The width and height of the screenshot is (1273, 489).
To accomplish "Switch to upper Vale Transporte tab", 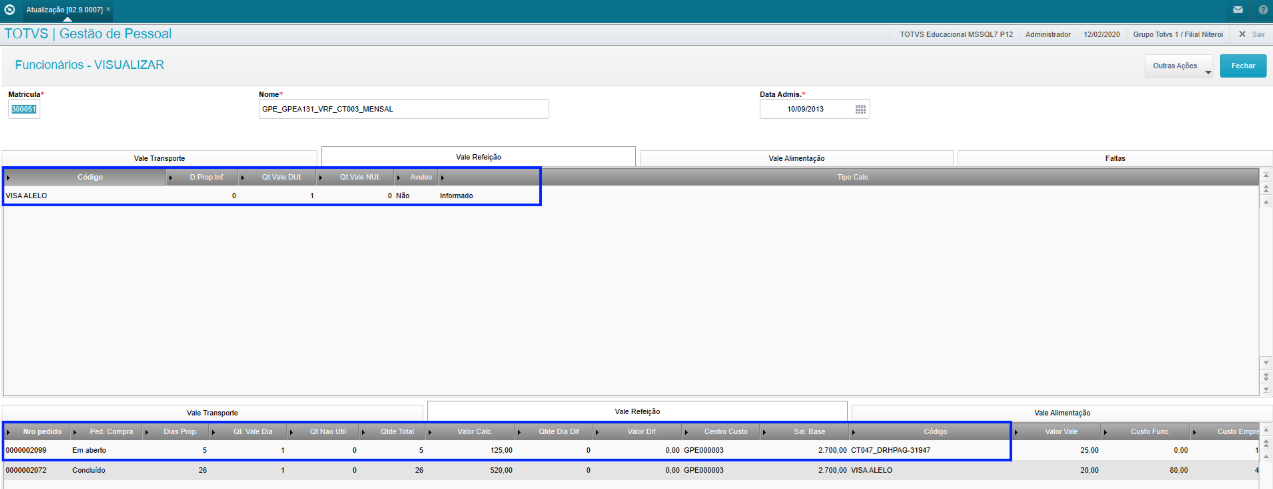I will click(160, 158).
